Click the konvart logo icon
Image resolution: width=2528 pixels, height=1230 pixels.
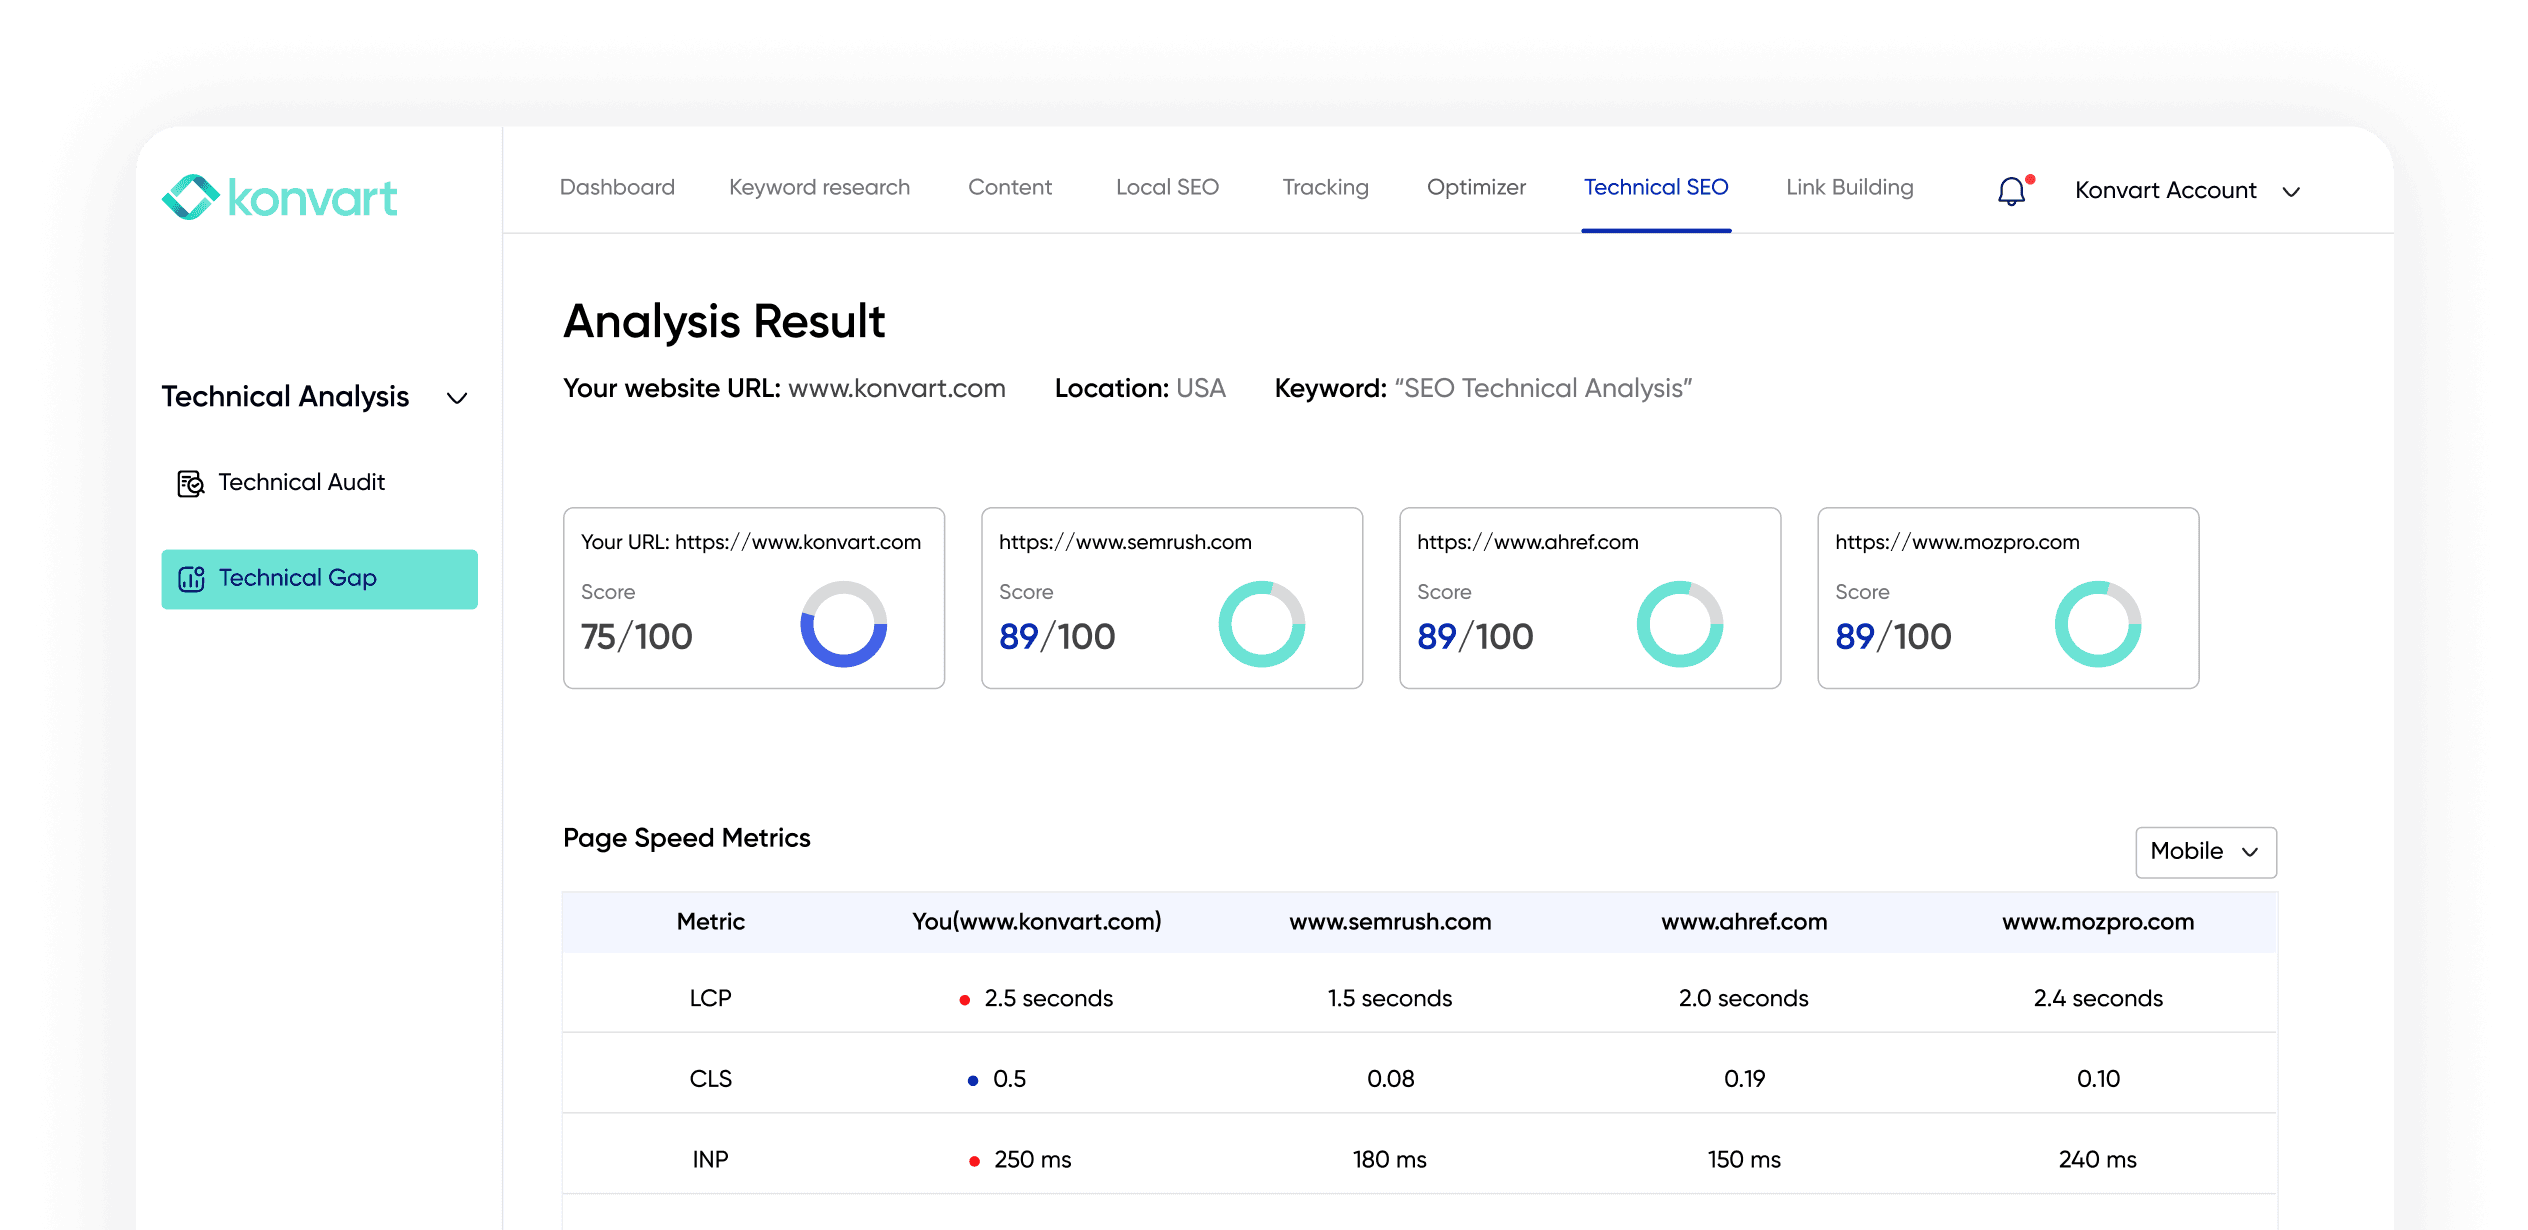click(190, 196)
